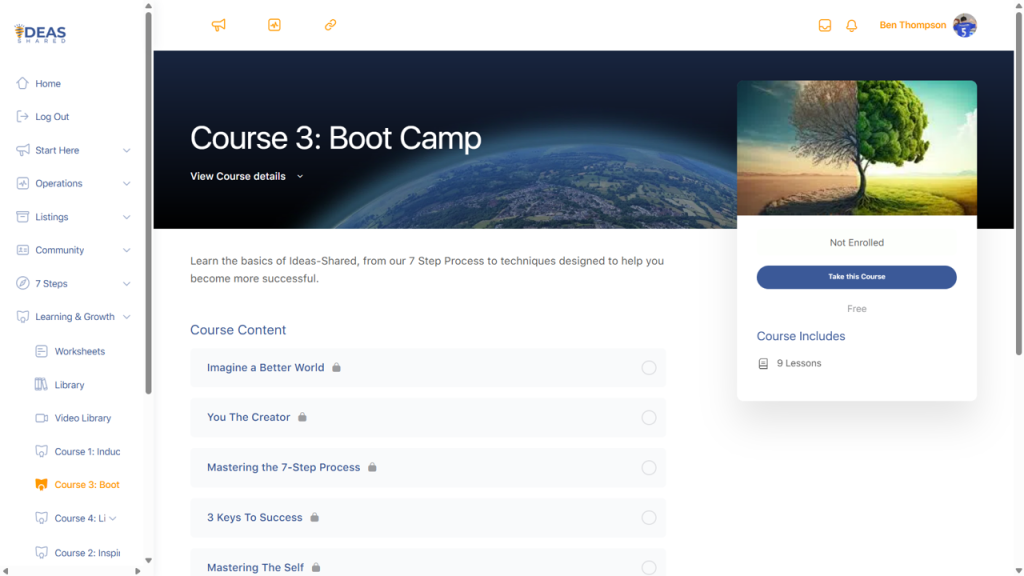Click the Worksheets icon
This screenshot has width=1024, height=576.
(x=41, y=351)
